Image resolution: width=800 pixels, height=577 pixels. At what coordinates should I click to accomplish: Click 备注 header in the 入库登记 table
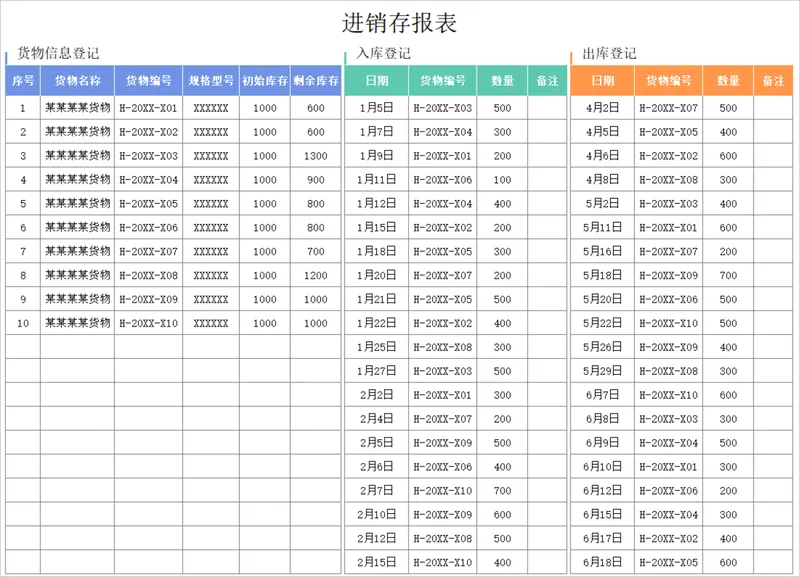(547, 81)
